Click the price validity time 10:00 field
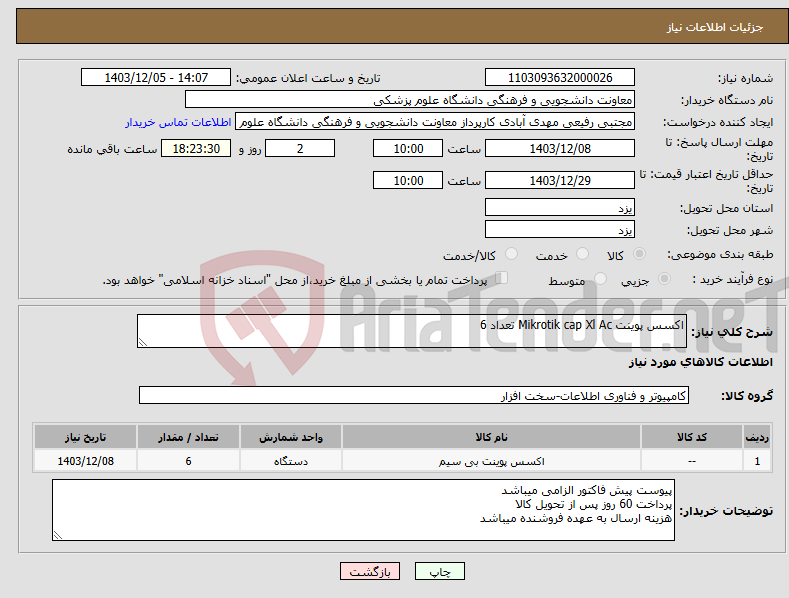Screen dimensions: 789x598 [x=408, y=180]
